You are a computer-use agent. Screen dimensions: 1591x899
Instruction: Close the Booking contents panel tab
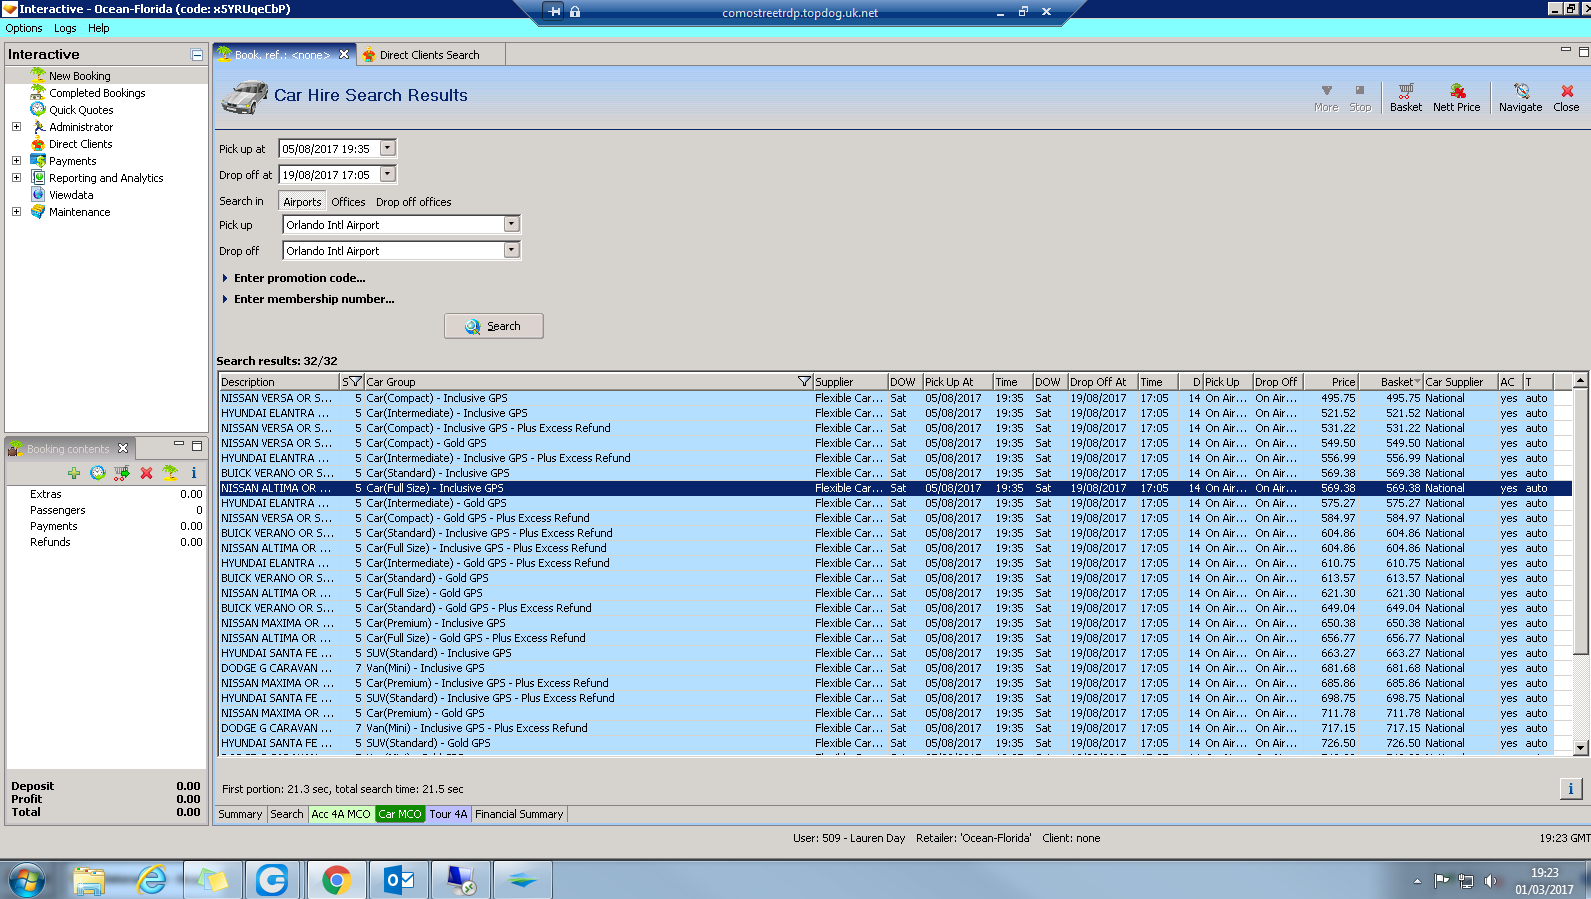click(x=123, y=448)
